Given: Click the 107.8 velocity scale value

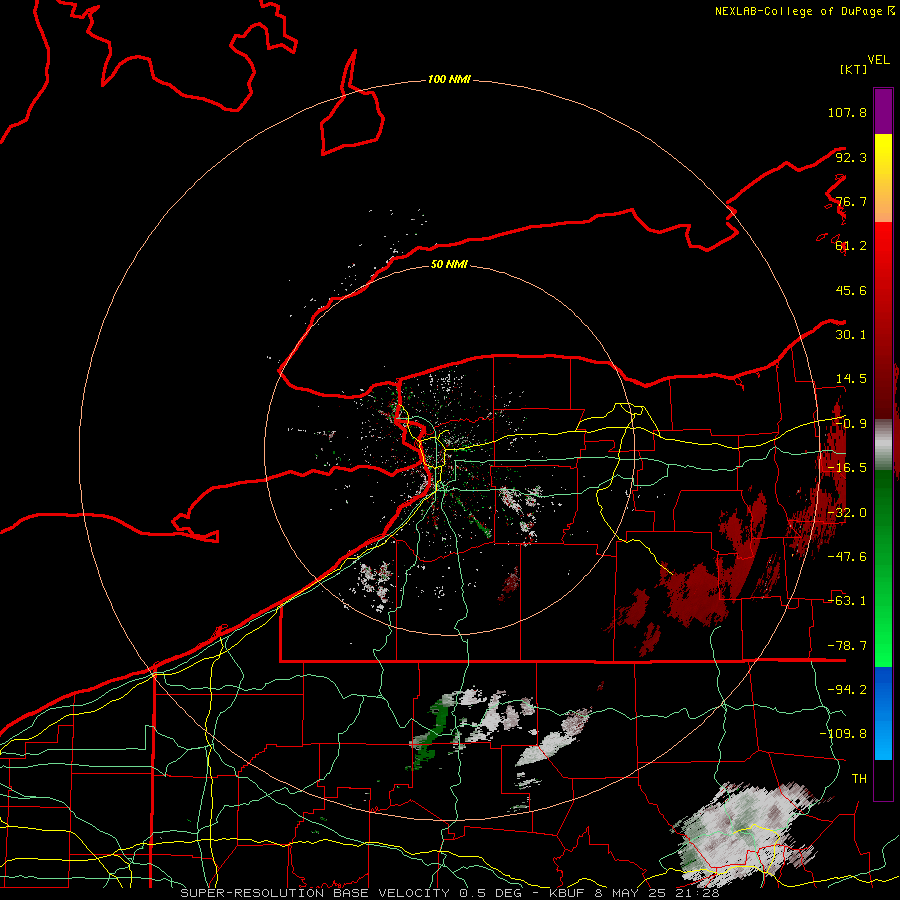Looking at the screenshot, I should (847, 112).
